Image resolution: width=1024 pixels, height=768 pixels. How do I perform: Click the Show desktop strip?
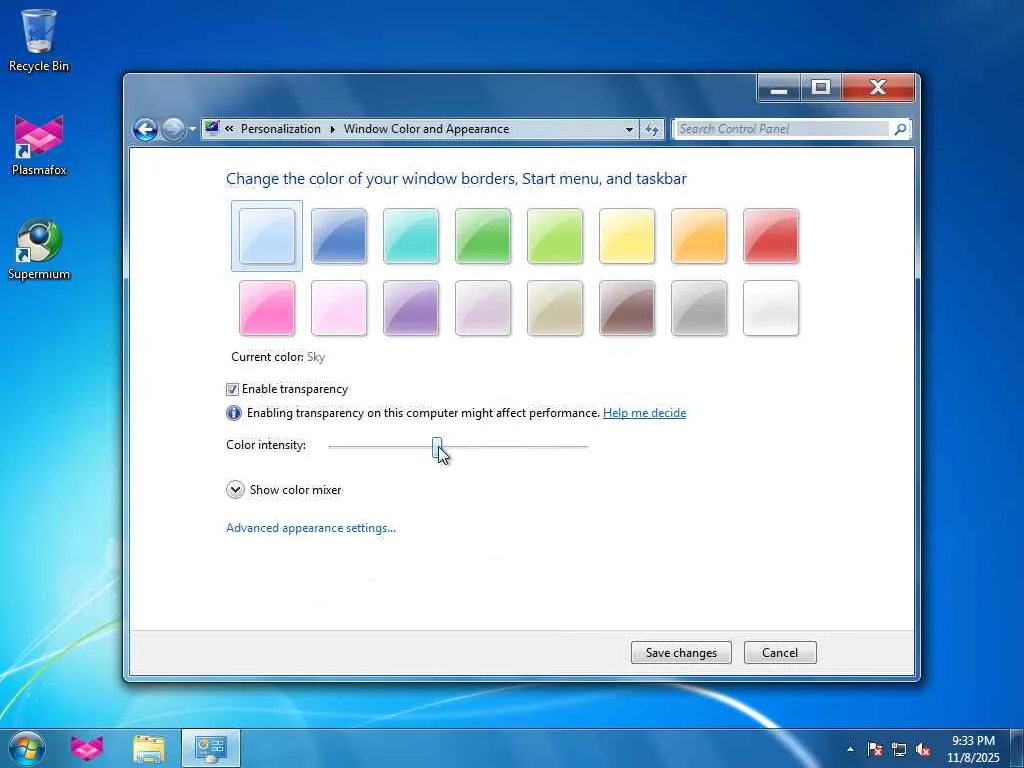1017,748
